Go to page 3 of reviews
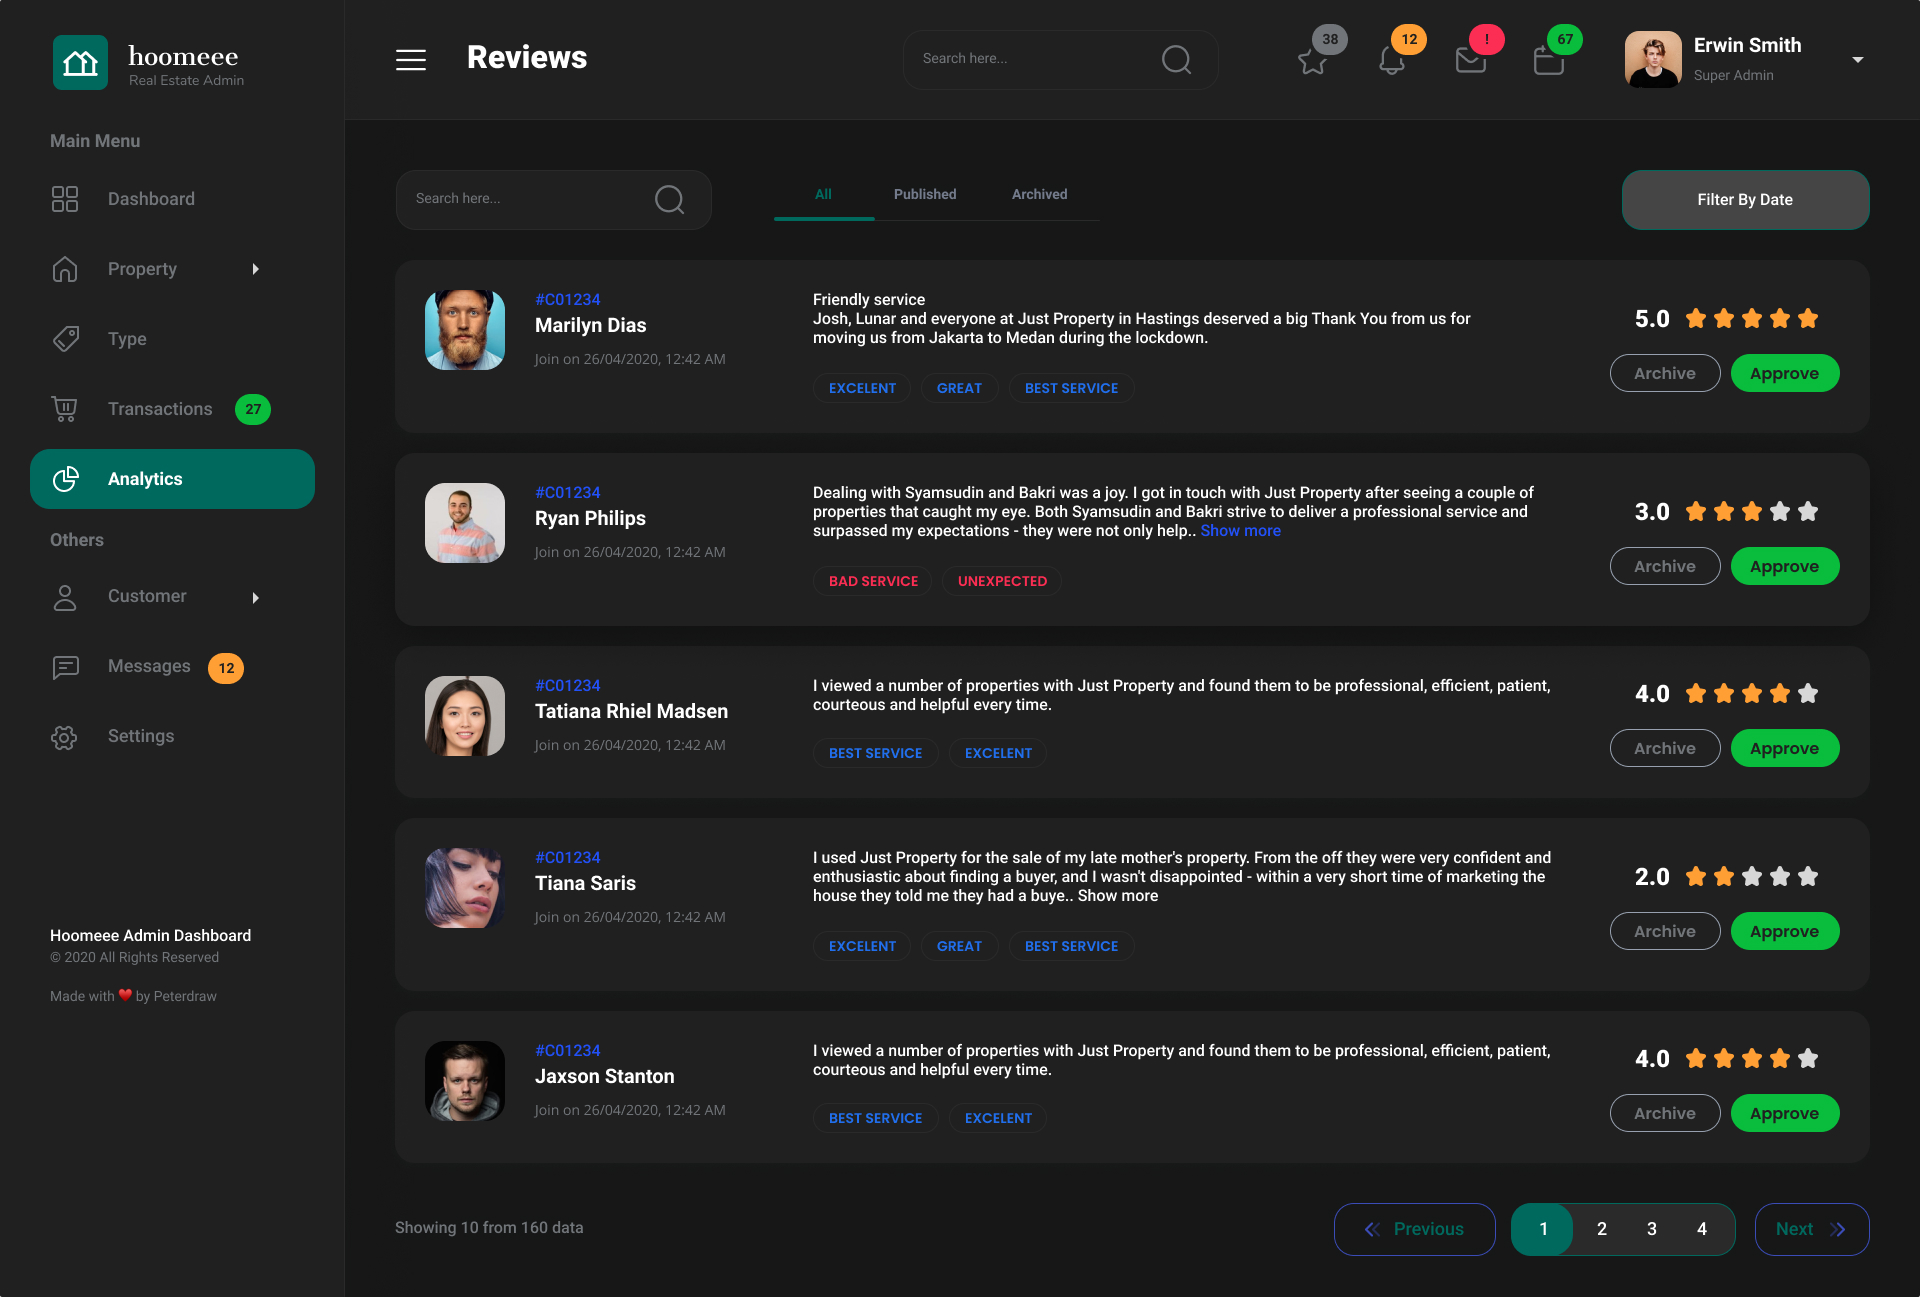Image resolution: width=1920 pixels, height=1297 pixels. click(1652, 1229)
